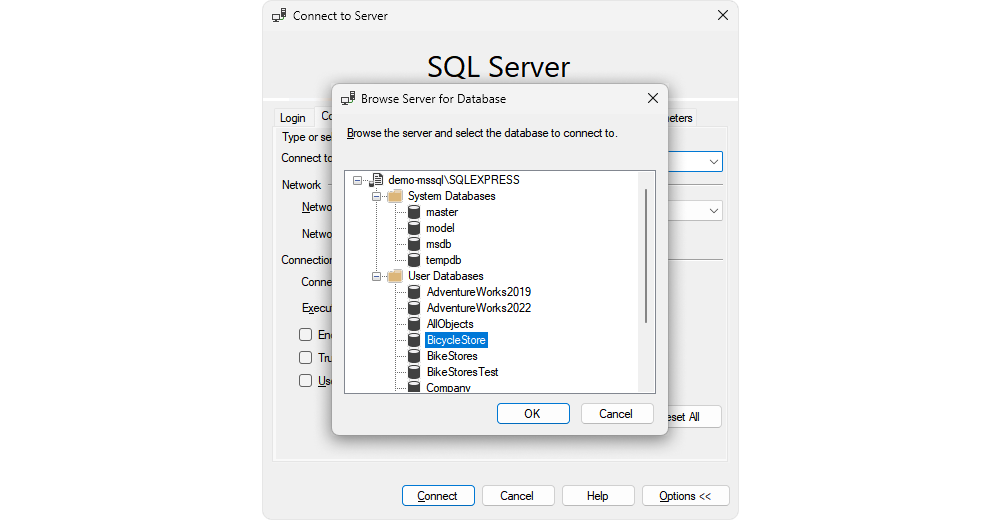The height and width of the screenshot is (520, 1000).
Task: Click the master database cylinder icon
Action: (x=414, y=212)
